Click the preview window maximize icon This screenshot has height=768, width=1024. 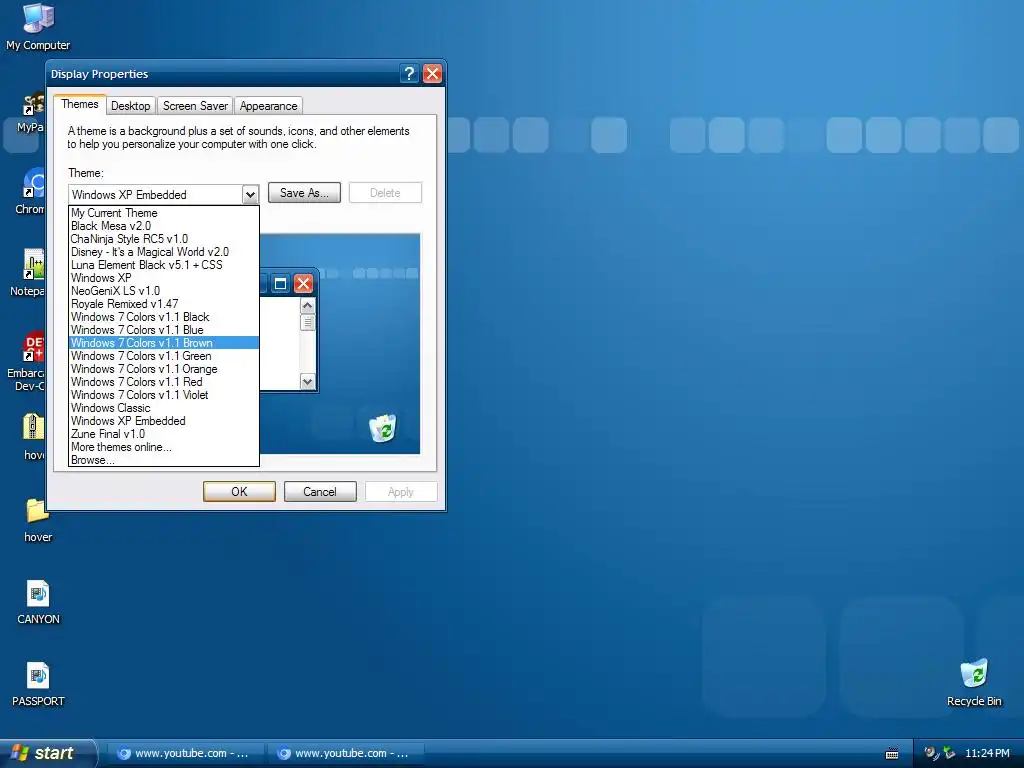pos(280,283)
